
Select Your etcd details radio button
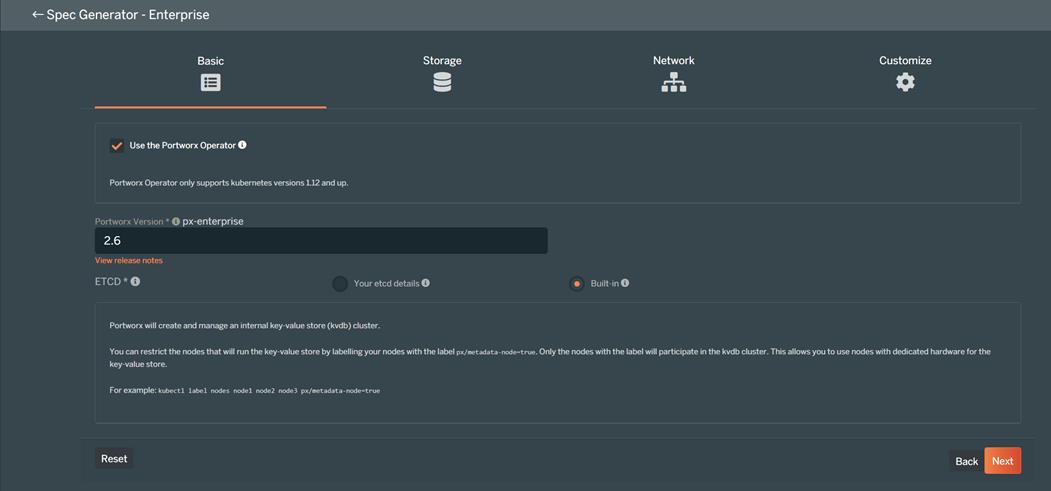pyautogui.click(x=341, y=283)
